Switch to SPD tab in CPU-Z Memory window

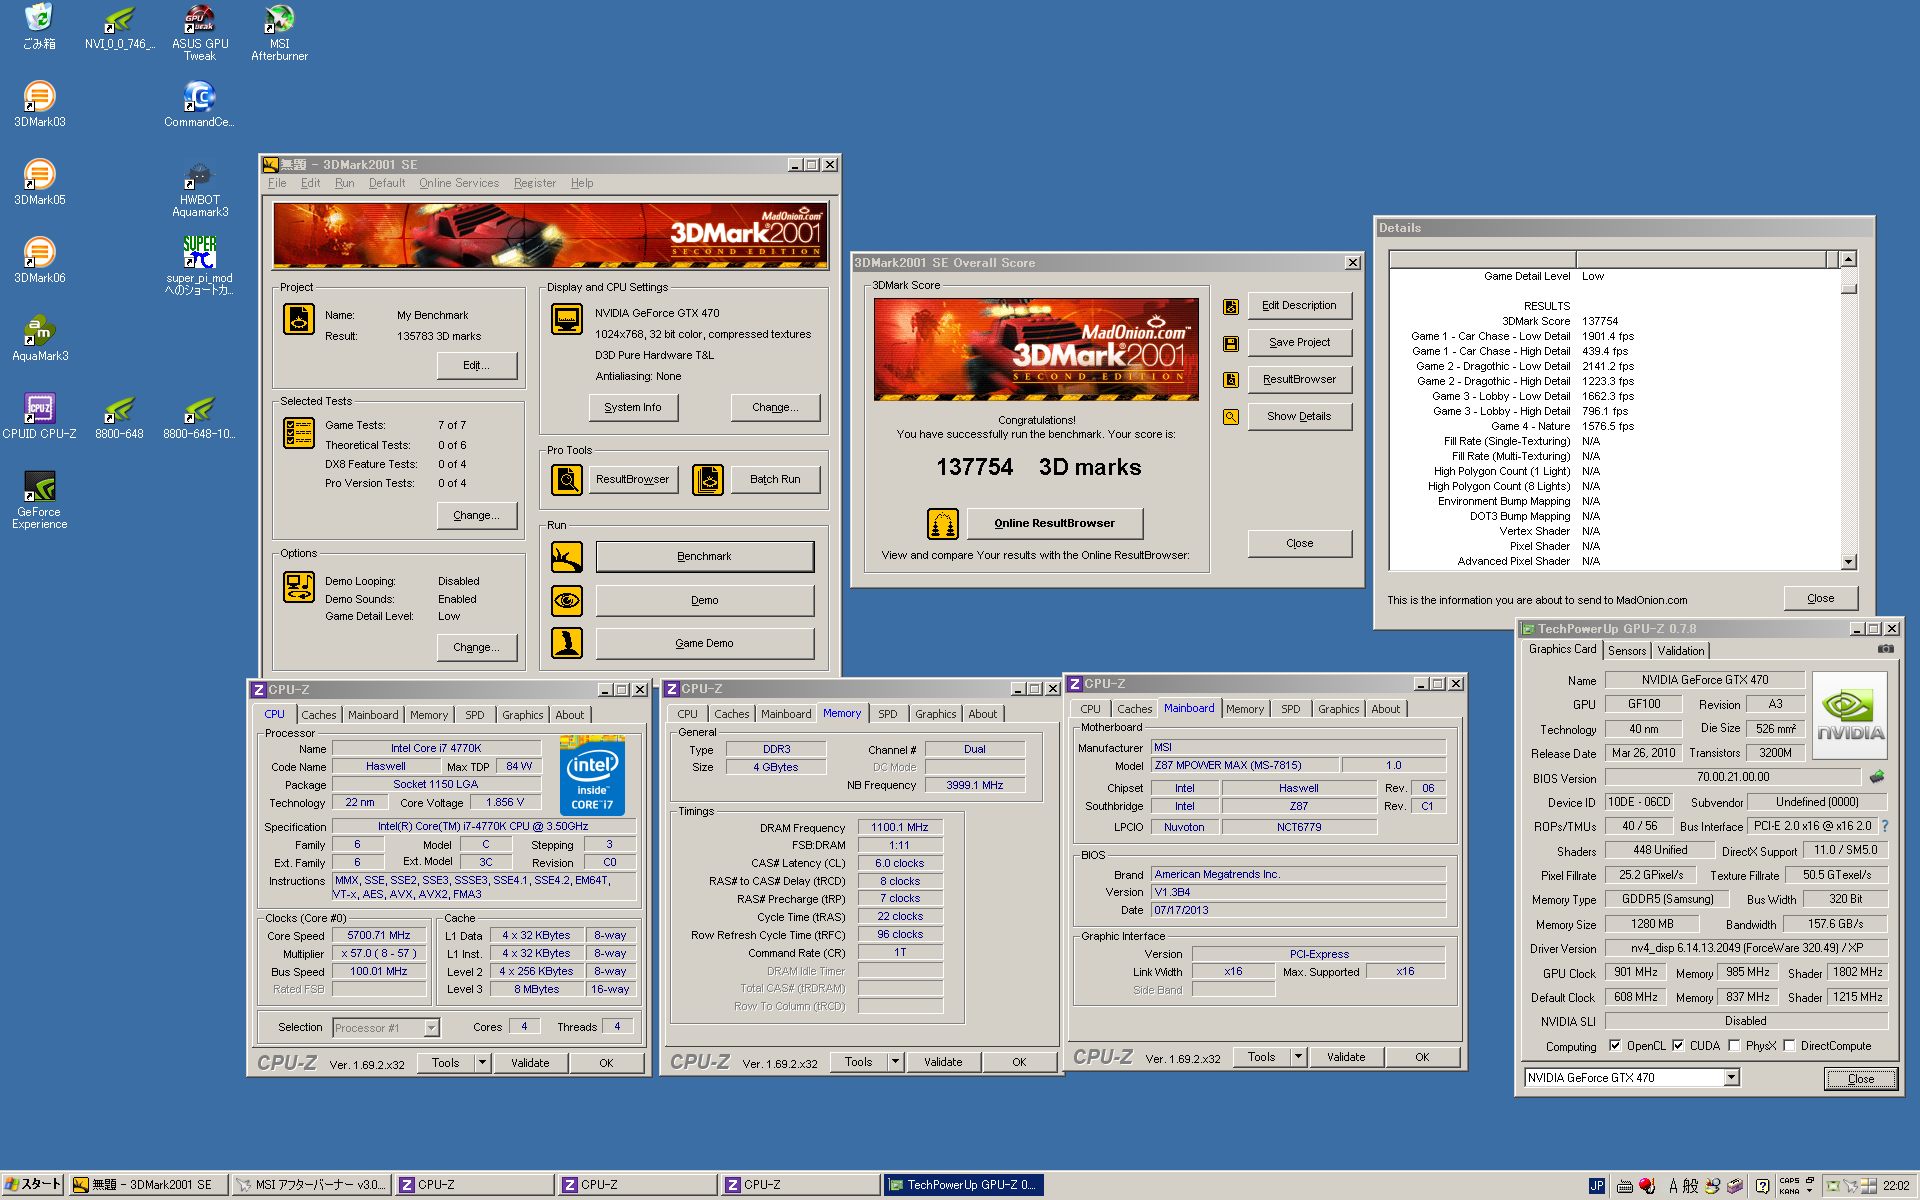click(x=887, y=714)
